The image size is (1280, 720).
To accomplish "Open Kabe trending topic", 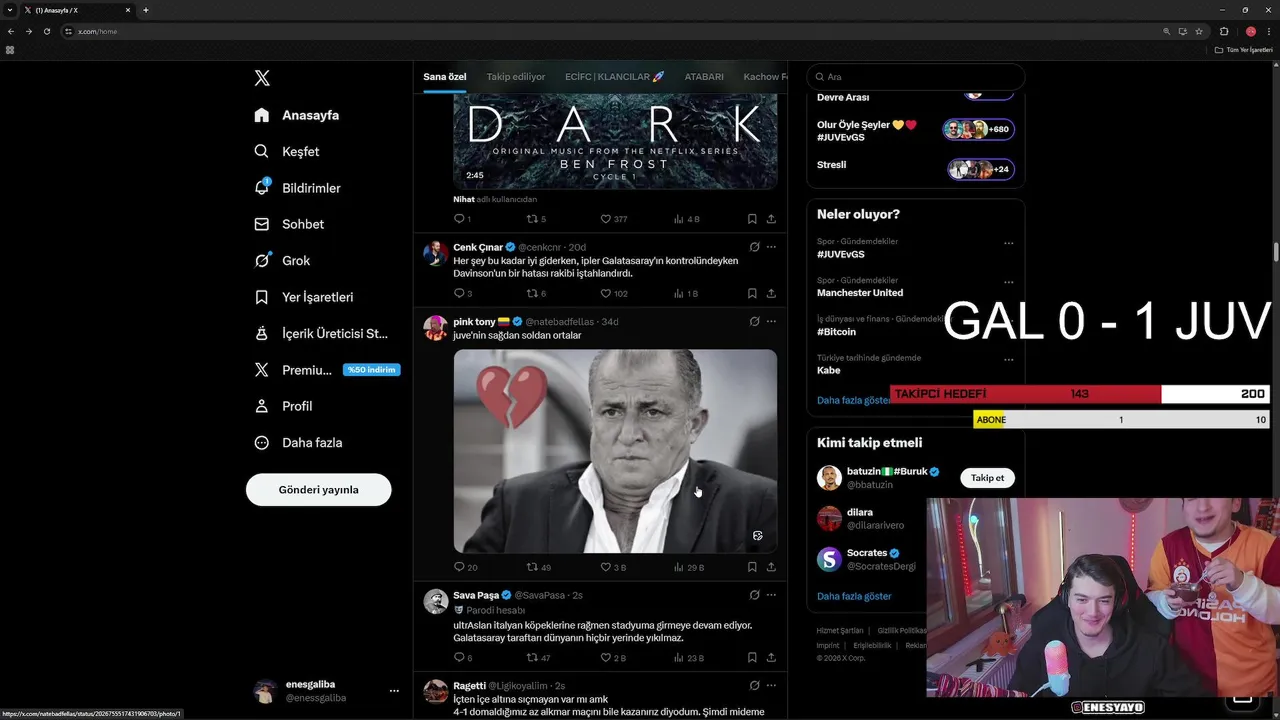I will [x=829, y=370].
